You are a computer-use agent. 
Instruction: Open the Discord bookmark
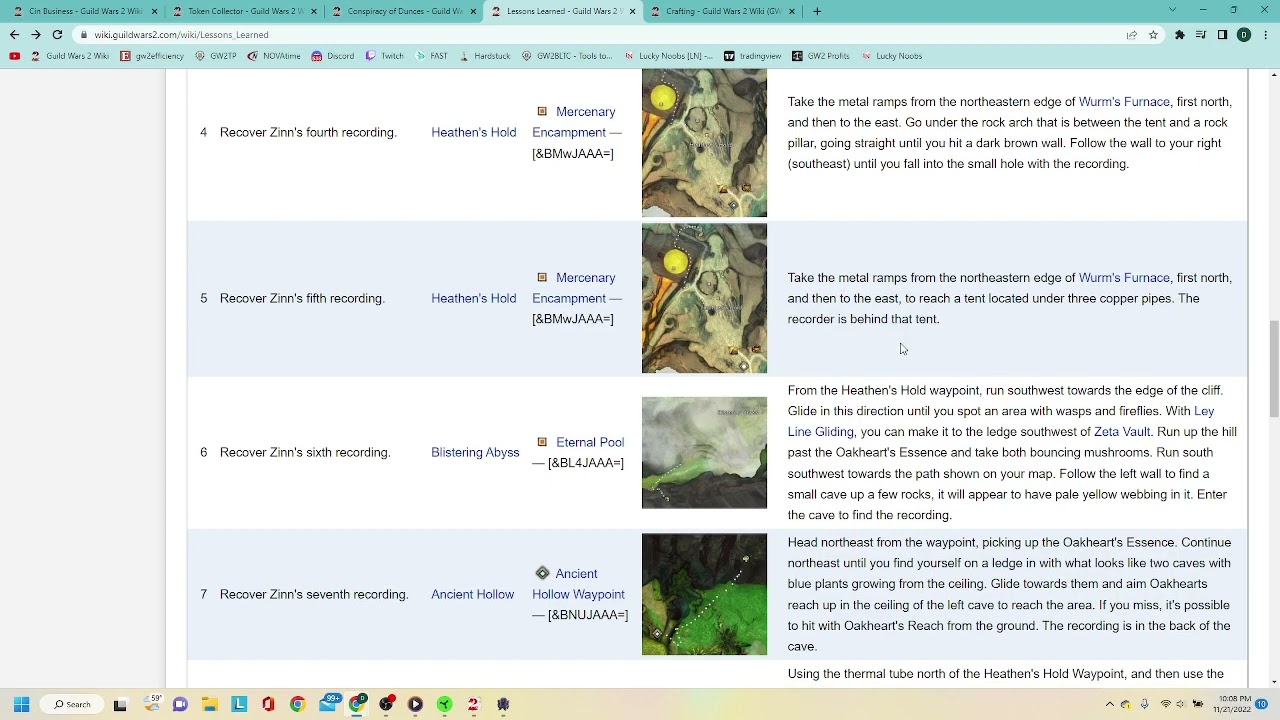coord(332,56)
